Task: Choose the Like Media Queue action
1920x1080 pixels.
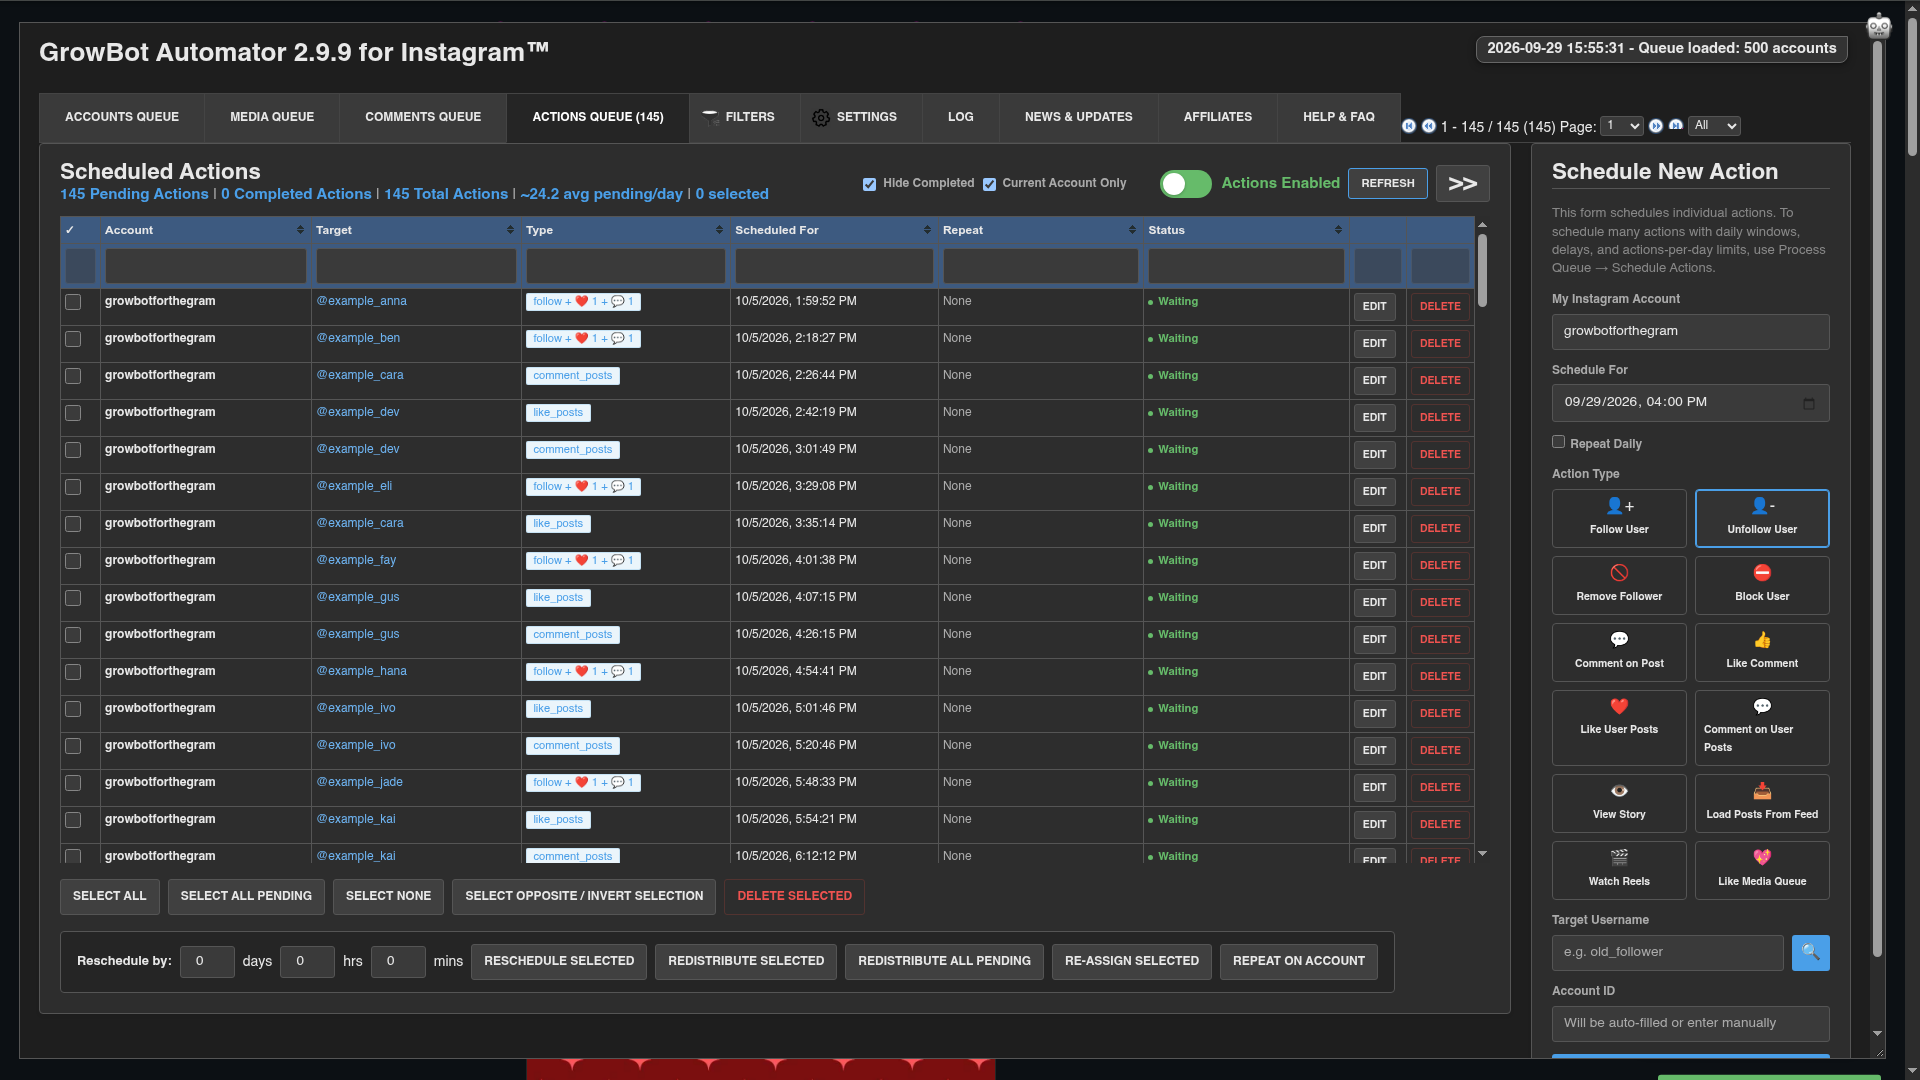Action: pos(1762,870)
